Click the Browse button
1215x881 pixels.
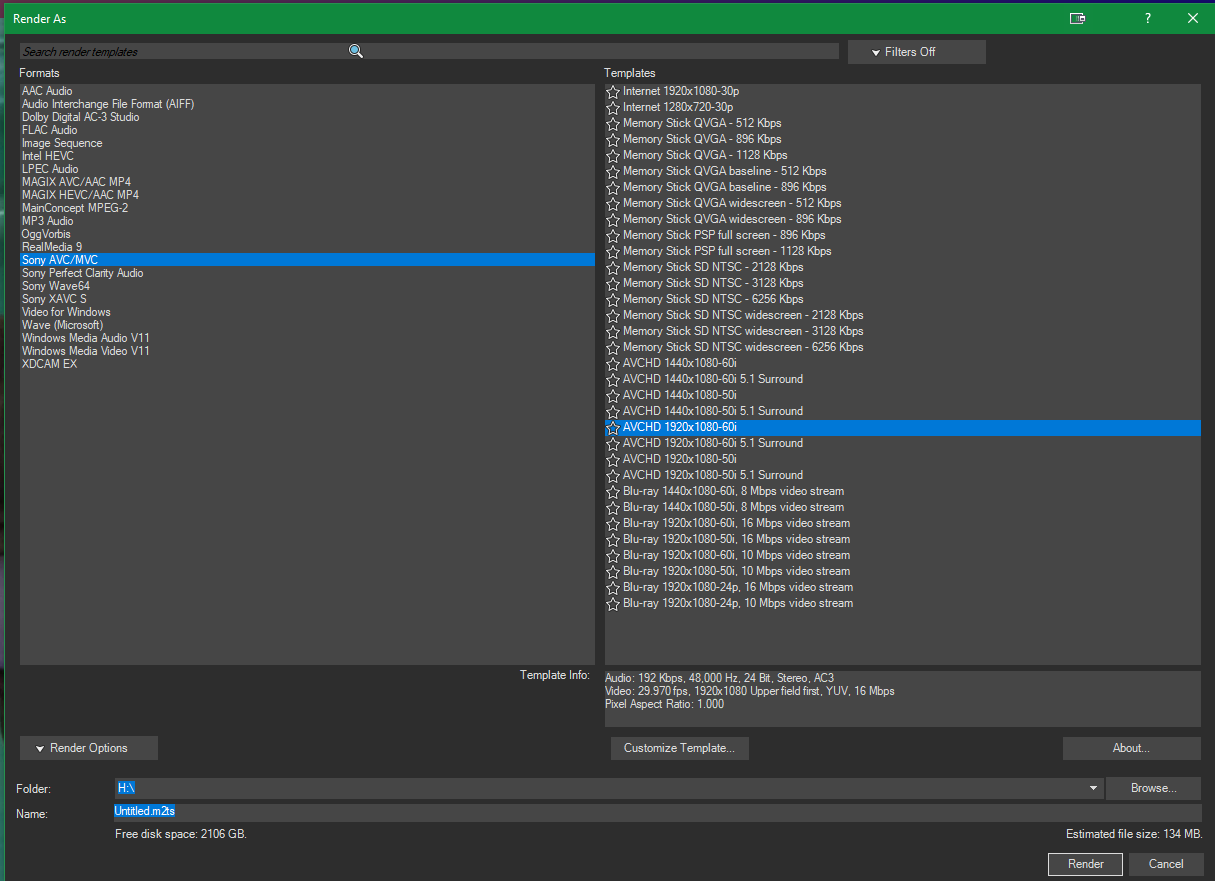tap(1153, 788)
